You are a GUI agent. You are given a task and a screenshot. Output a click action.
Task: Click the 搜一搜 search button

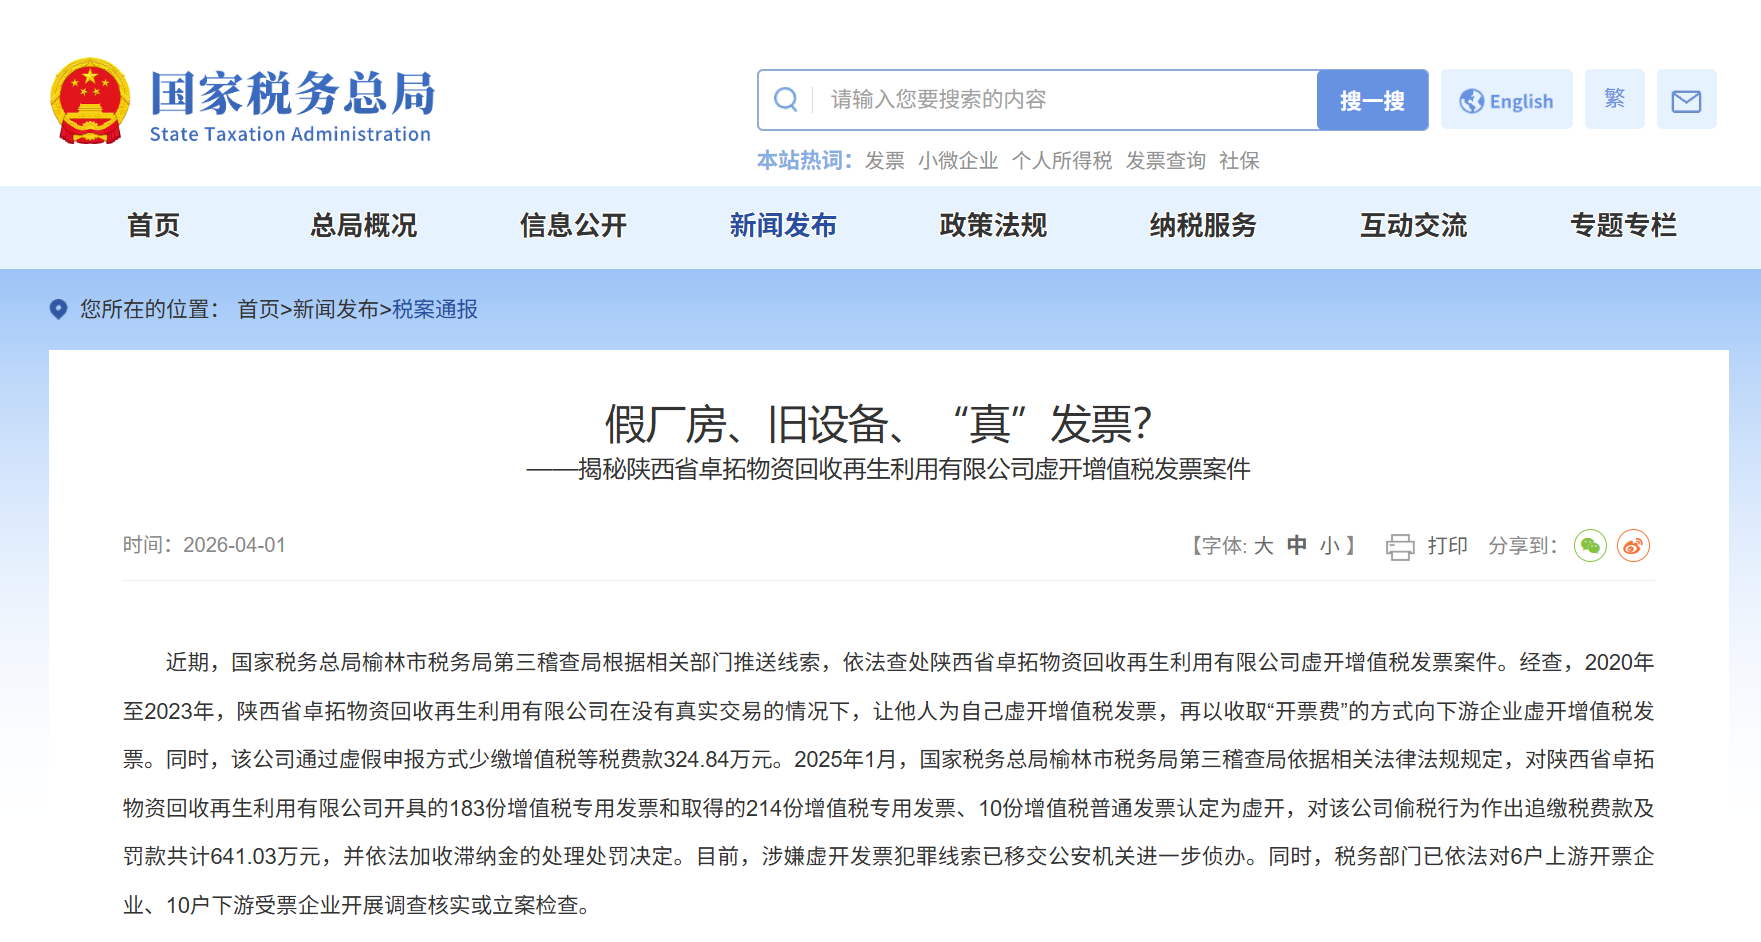pyautogui.click(x=1372, y=100)
